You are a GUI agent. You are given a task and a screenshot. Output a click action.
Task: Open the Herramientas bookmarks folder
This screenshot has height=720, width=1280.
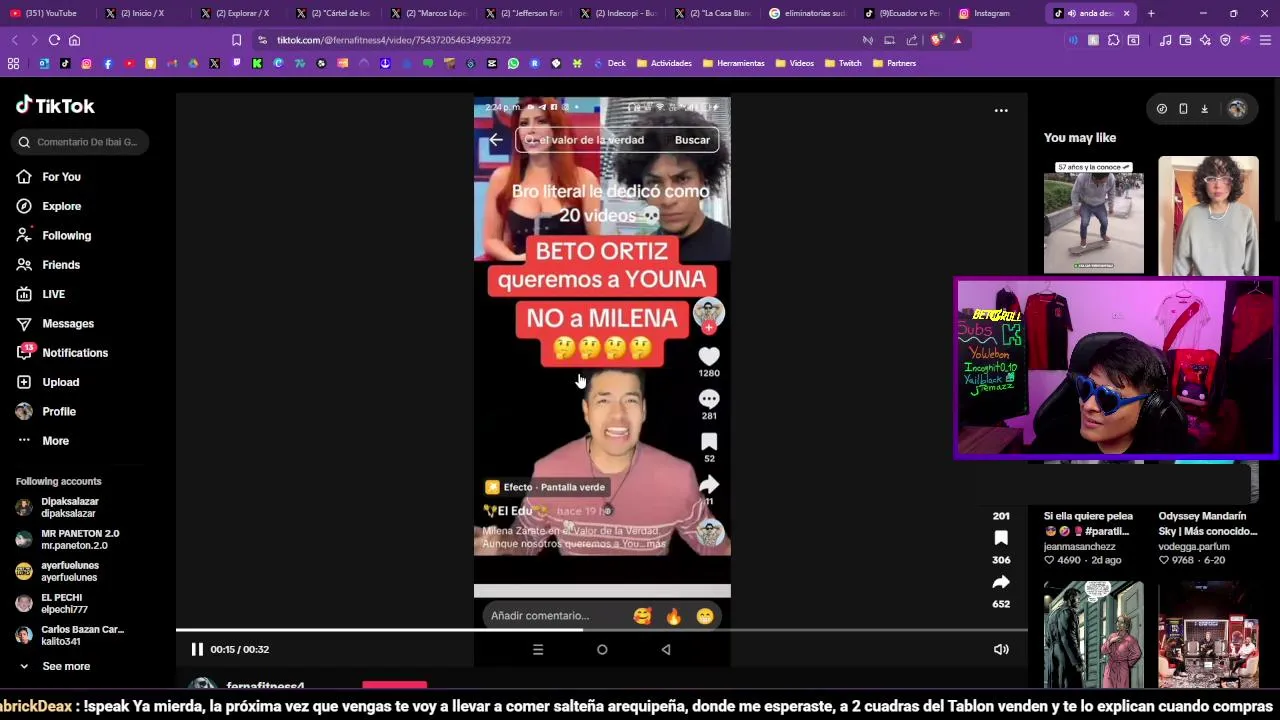click(733, 63)
